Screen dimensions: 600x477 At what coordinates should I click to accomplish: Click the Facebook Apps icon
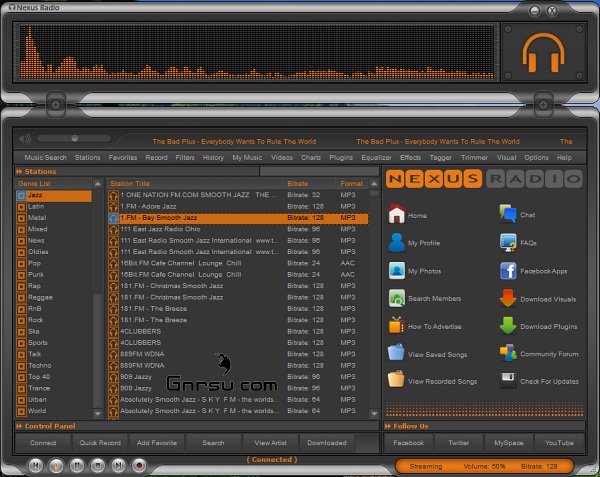(x=508, y=271)
